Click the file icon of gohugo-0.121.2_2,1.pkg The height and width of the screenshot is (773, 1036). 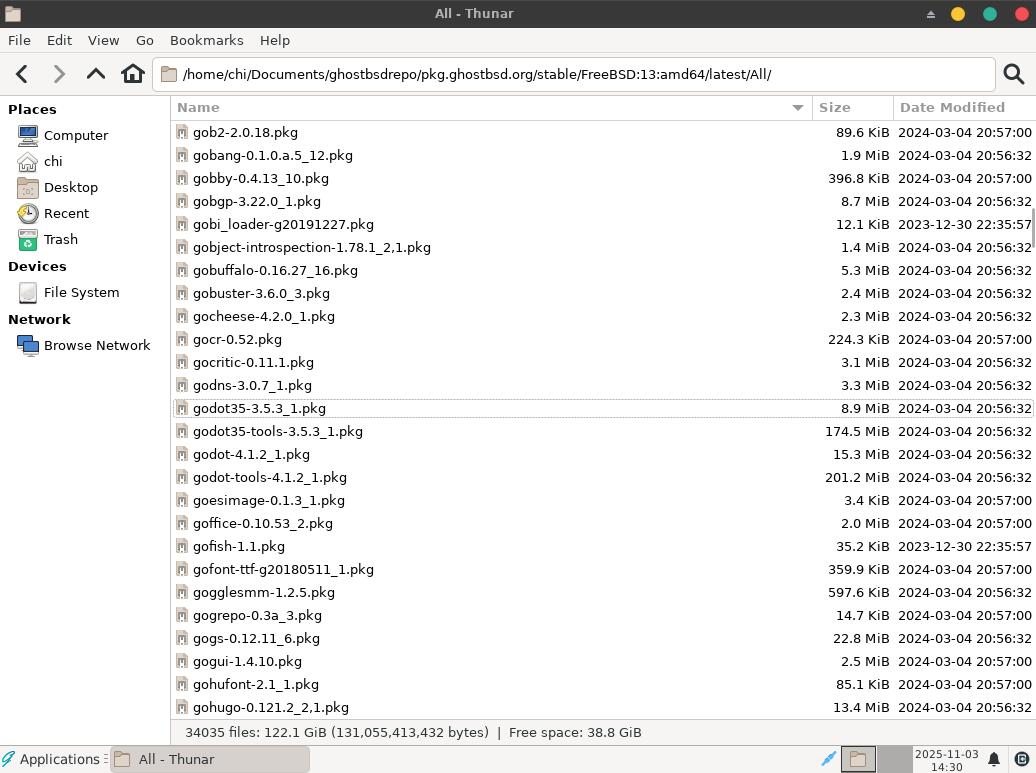tap(182, 708)
